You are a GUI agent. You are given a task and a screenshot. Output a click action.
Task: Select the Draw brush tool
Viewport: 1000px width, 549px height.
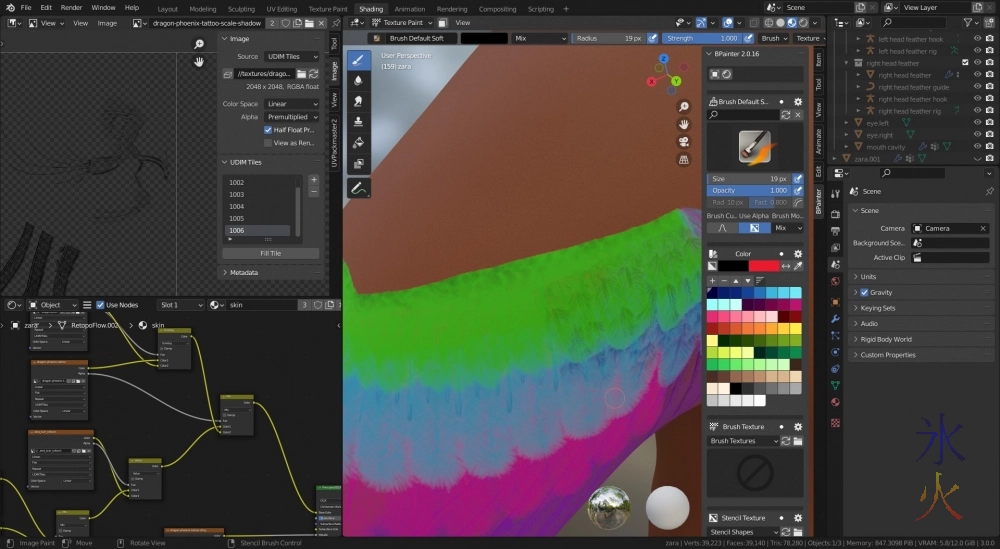point(359,59)
